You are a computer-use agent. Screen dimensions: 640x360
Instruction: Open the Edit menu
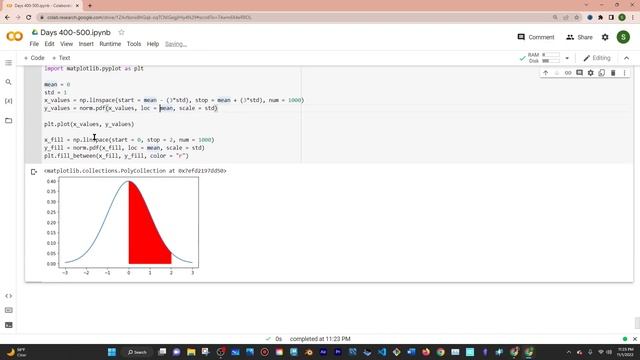(49, 44)
